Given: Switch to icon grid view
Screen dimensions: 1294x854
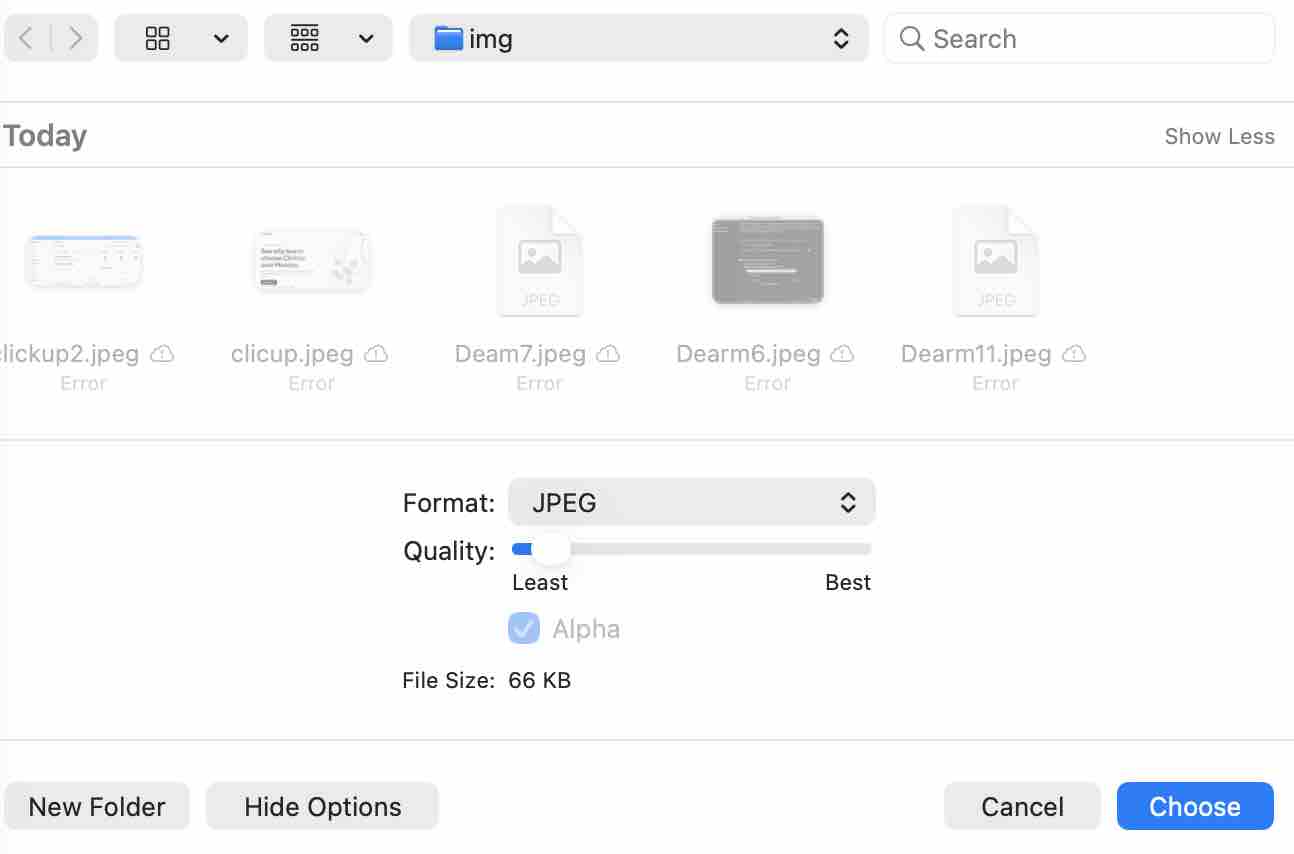Looking at the screenshot, I should (x=158, y=39).
